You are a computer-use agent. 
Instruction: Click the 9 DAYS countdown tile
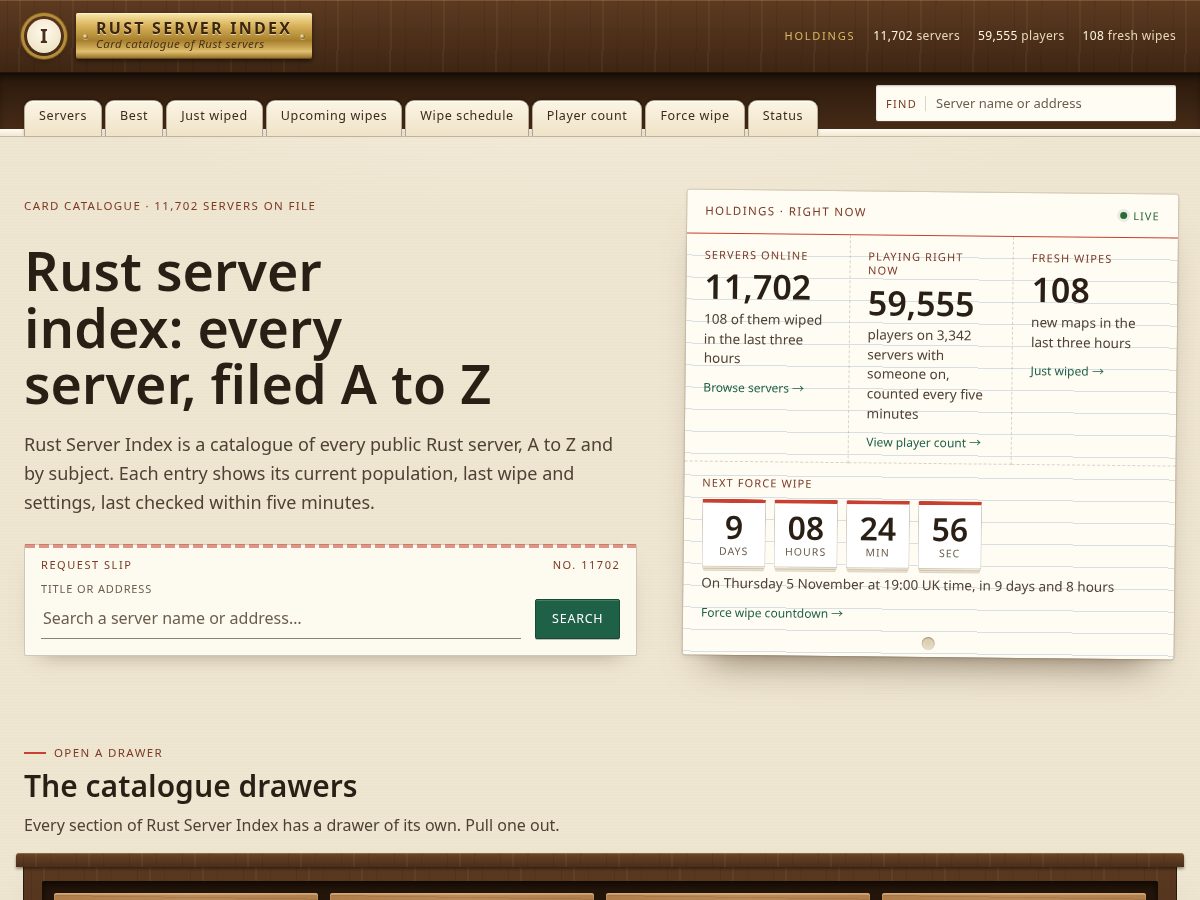(x=734, y=534)
